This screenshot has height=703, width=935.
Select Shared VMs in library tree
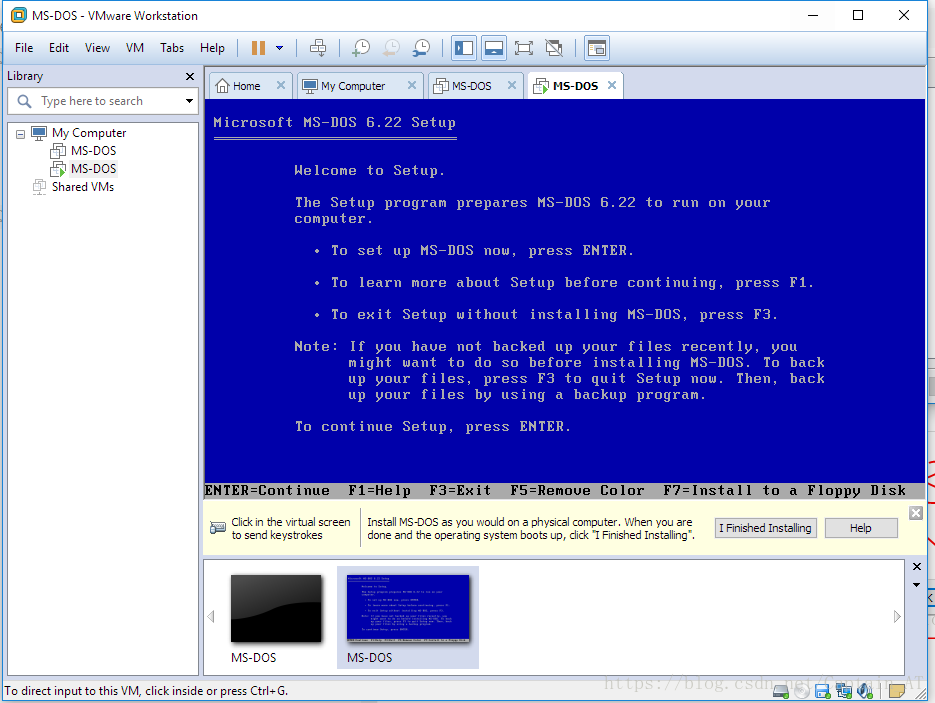point(82,187)
